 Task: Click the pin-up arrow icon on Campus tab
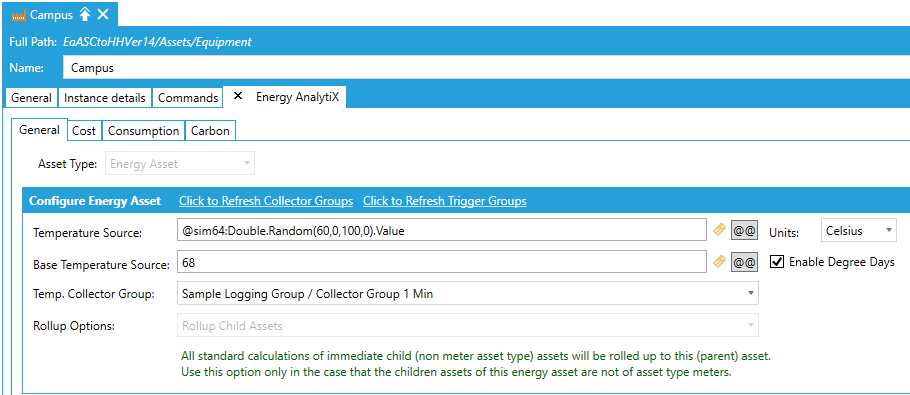click(x=85, y=15)
